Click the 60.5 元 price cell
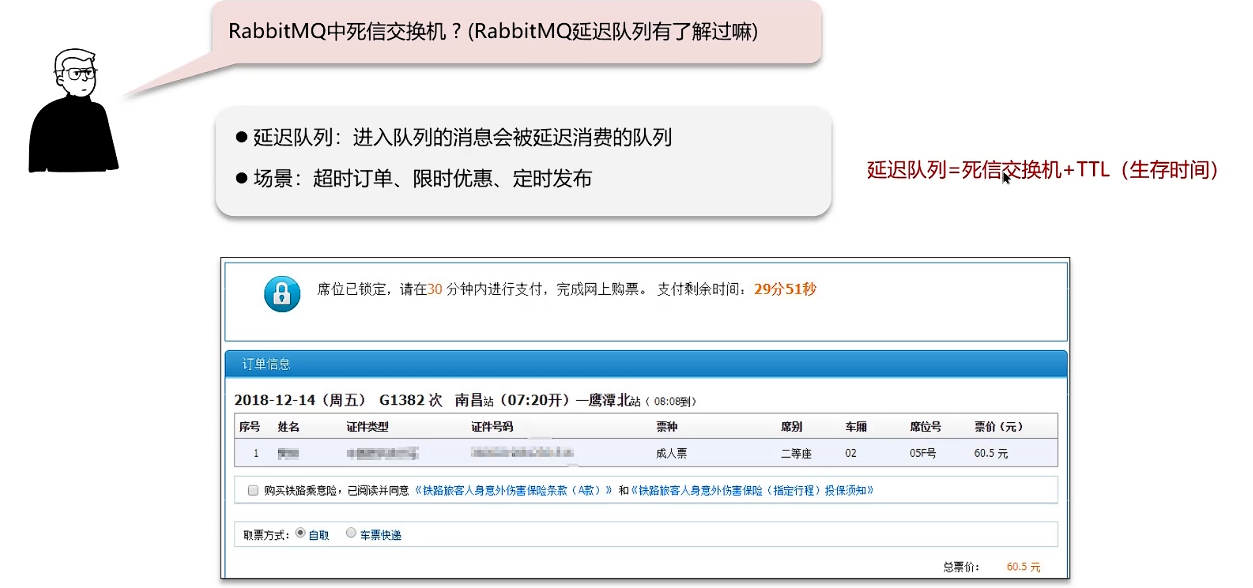The width and height of the screenshot is (1253, 588). (991, 454)
